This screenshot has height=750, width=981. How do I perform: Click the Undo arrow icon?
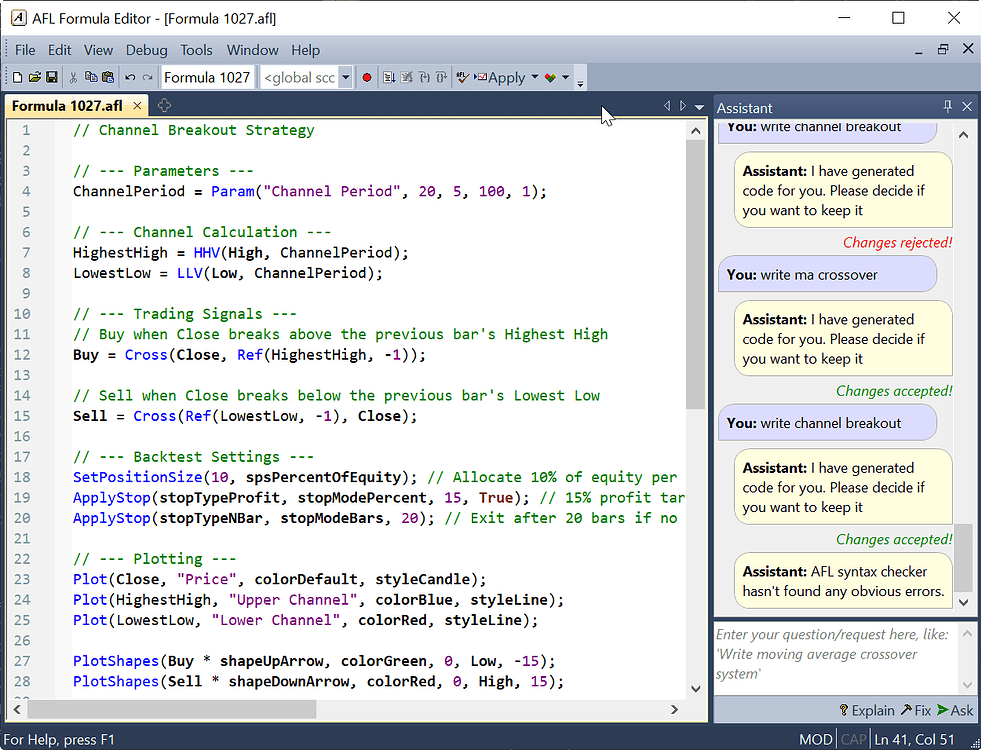[130, 77]
